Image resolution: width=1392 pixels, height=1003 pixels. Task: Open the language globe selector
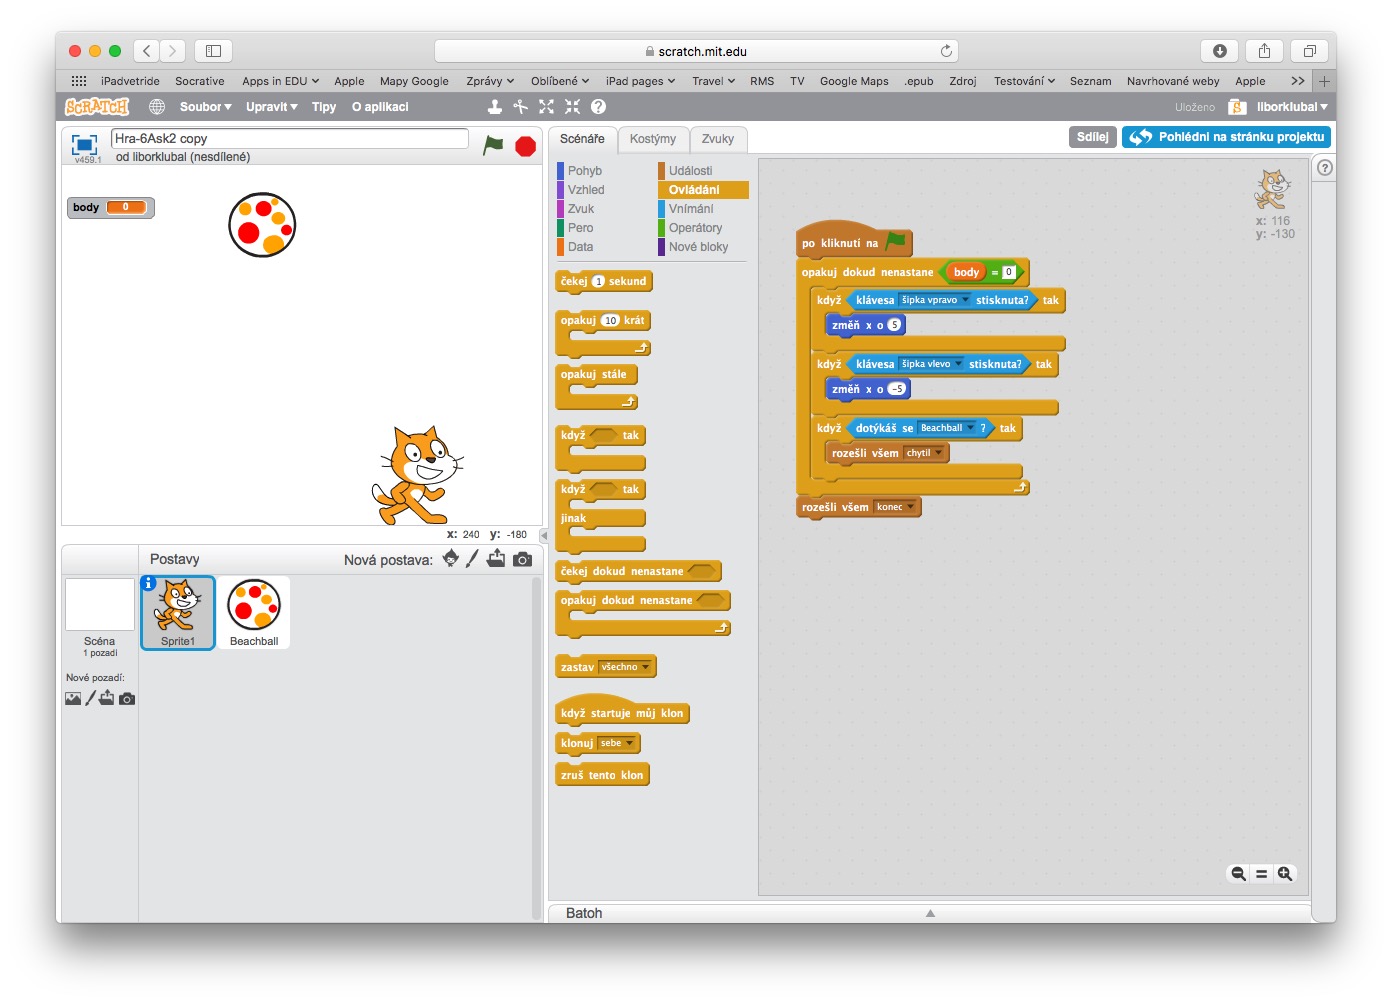tap(156, 106)
